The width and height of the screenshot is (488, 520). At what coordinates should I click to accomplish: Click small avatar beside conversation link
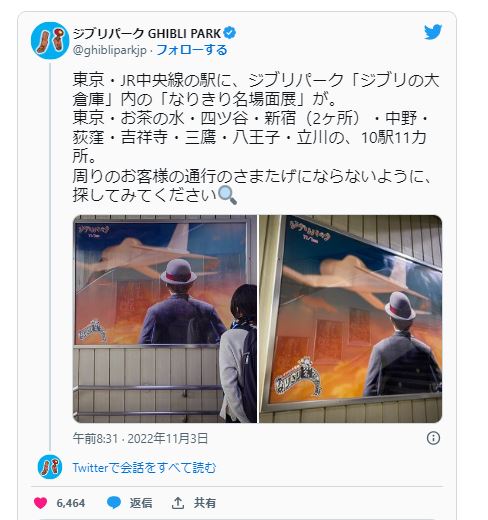pyautogui.click(x=50, y=467)
